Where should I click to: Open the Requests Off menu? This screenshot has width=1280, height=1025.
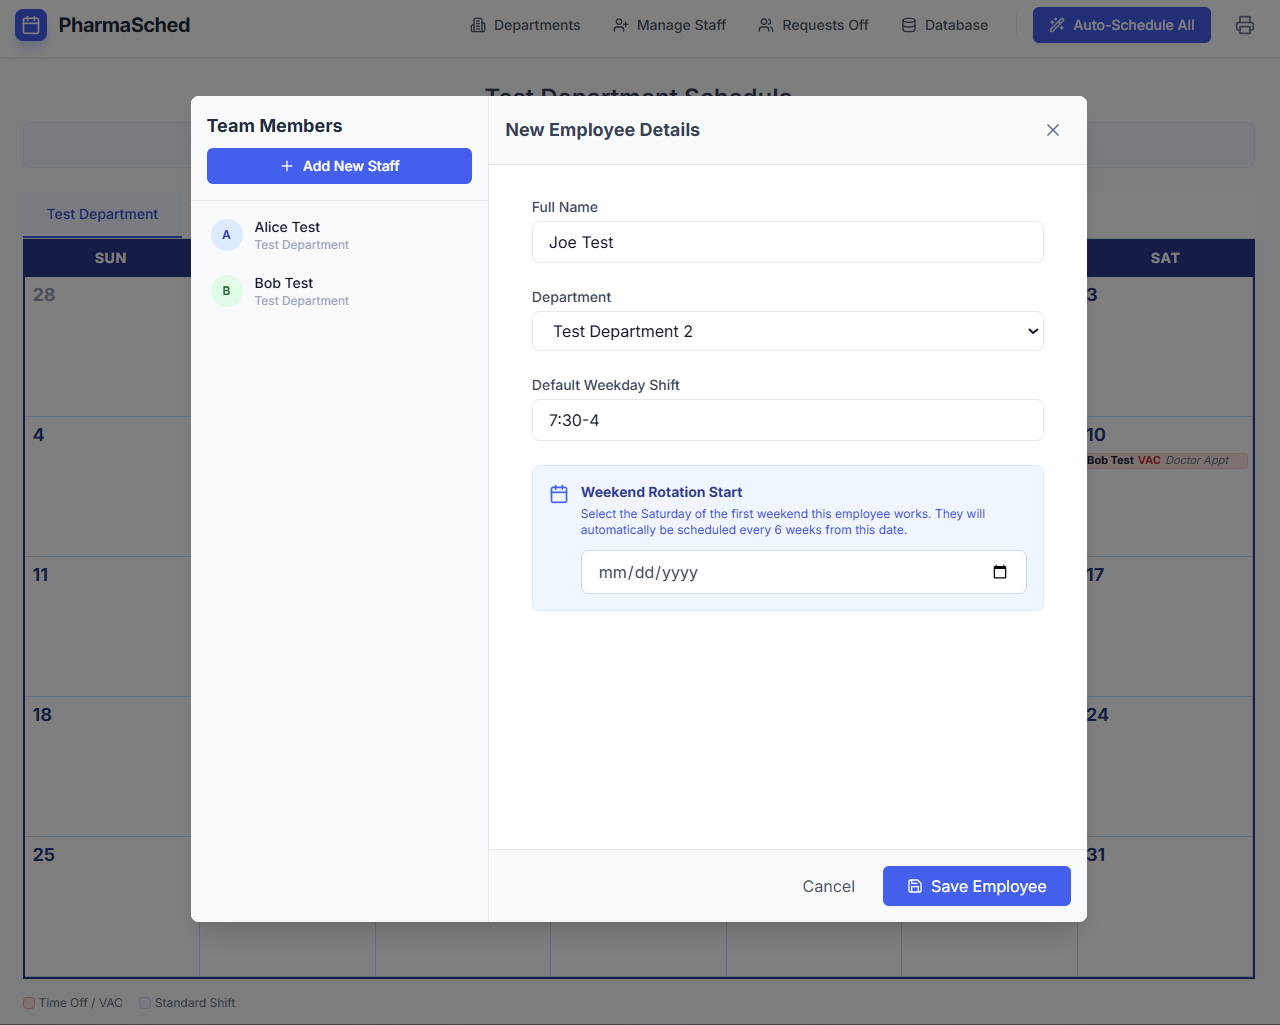click(813, 25)
